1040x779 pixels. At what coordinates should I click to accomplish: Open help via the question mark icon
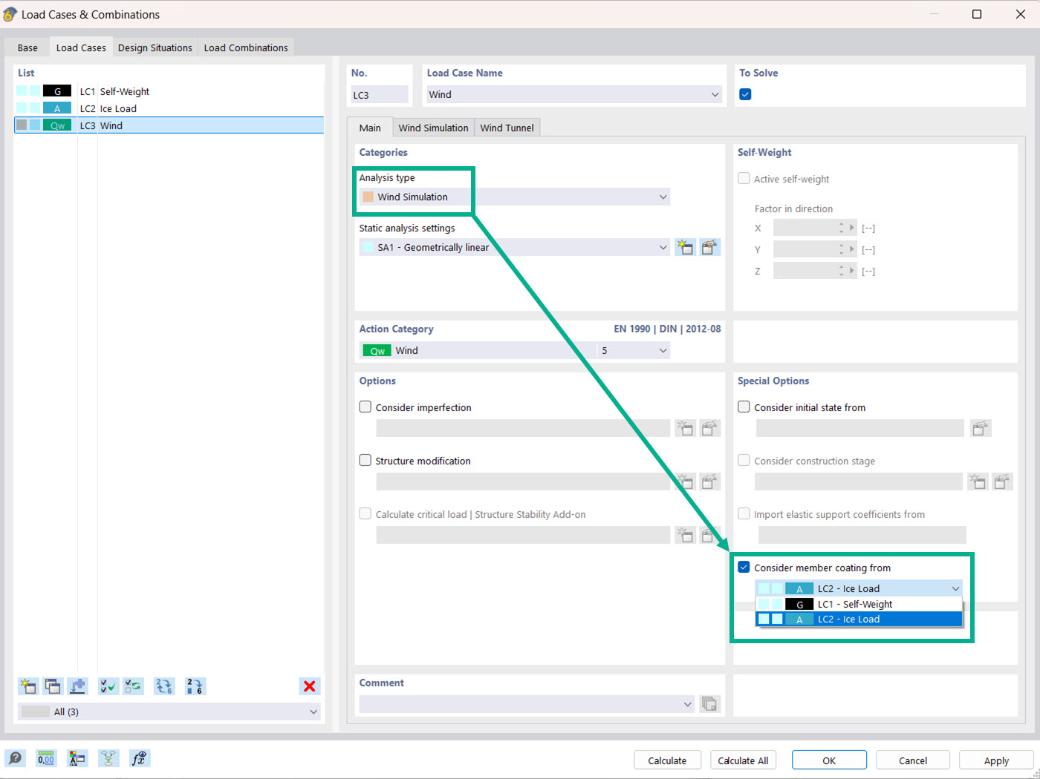click(x=15, y=758)
